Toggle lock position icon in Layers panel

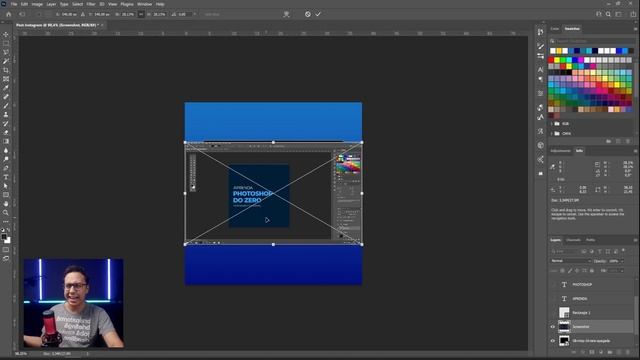(577, 271)
